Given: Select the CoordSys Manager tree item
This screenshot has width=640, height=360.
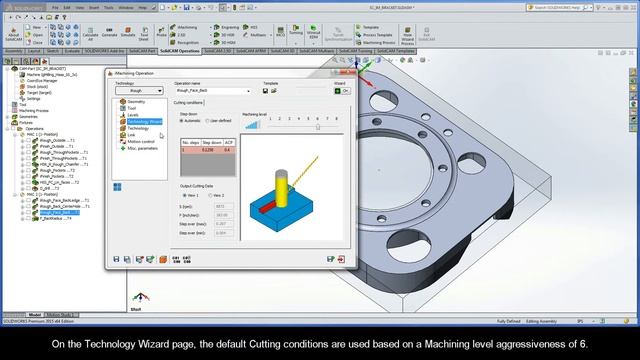Looking at the screenshot, I should point(42,80).
